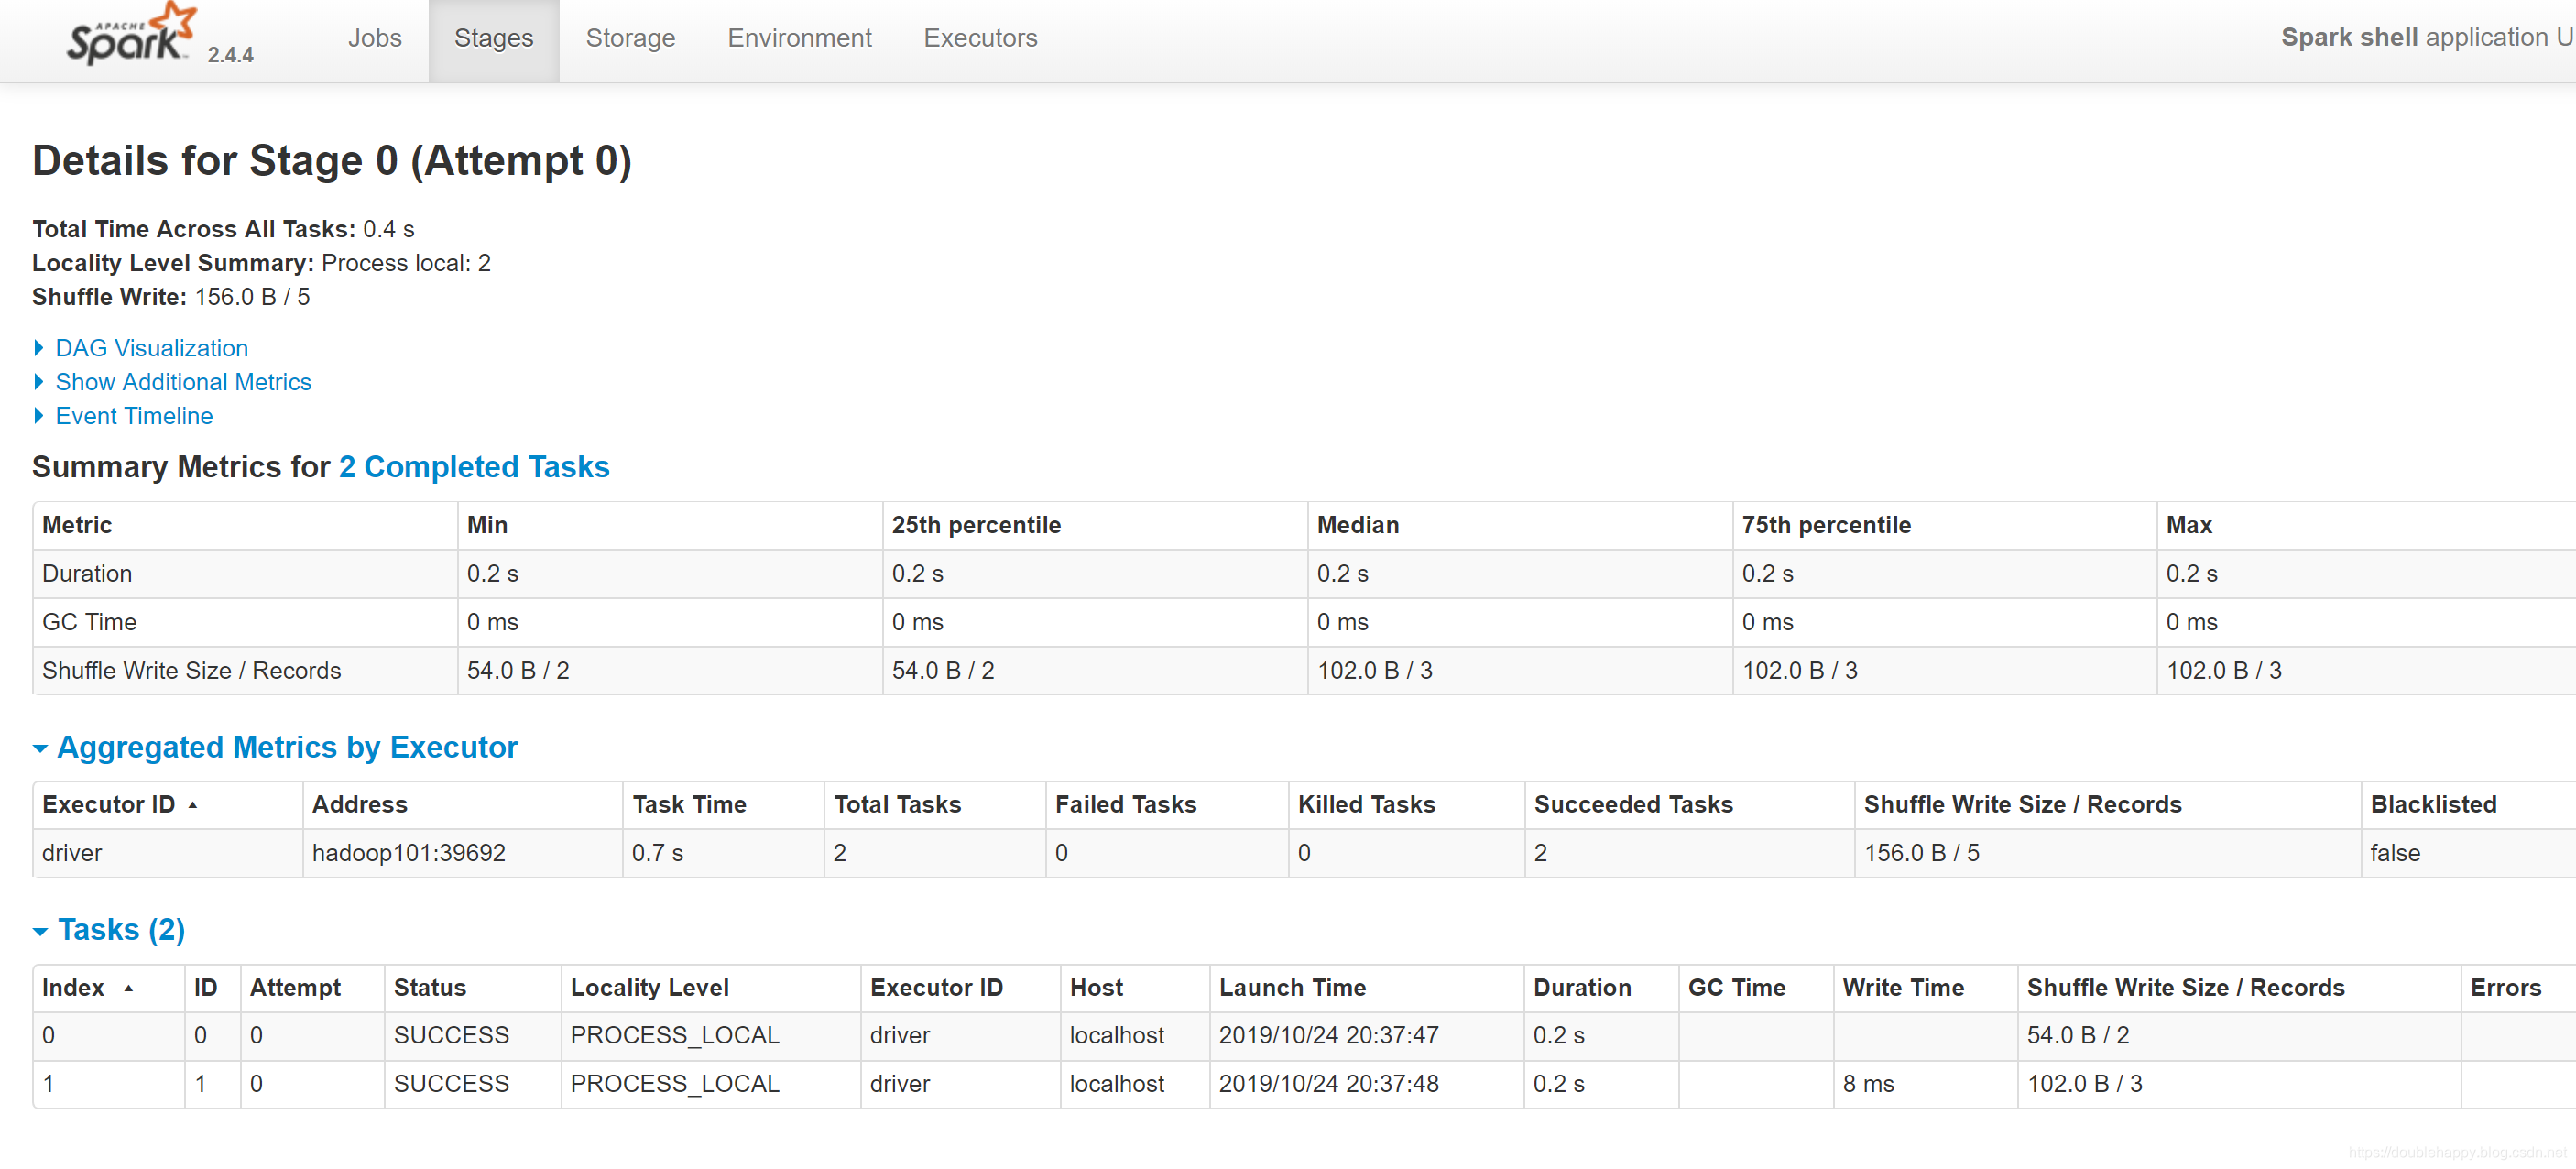Screen dimensions: 2576x1169
Task: Expand the Event Timeline section
Action: pos(134,416)
